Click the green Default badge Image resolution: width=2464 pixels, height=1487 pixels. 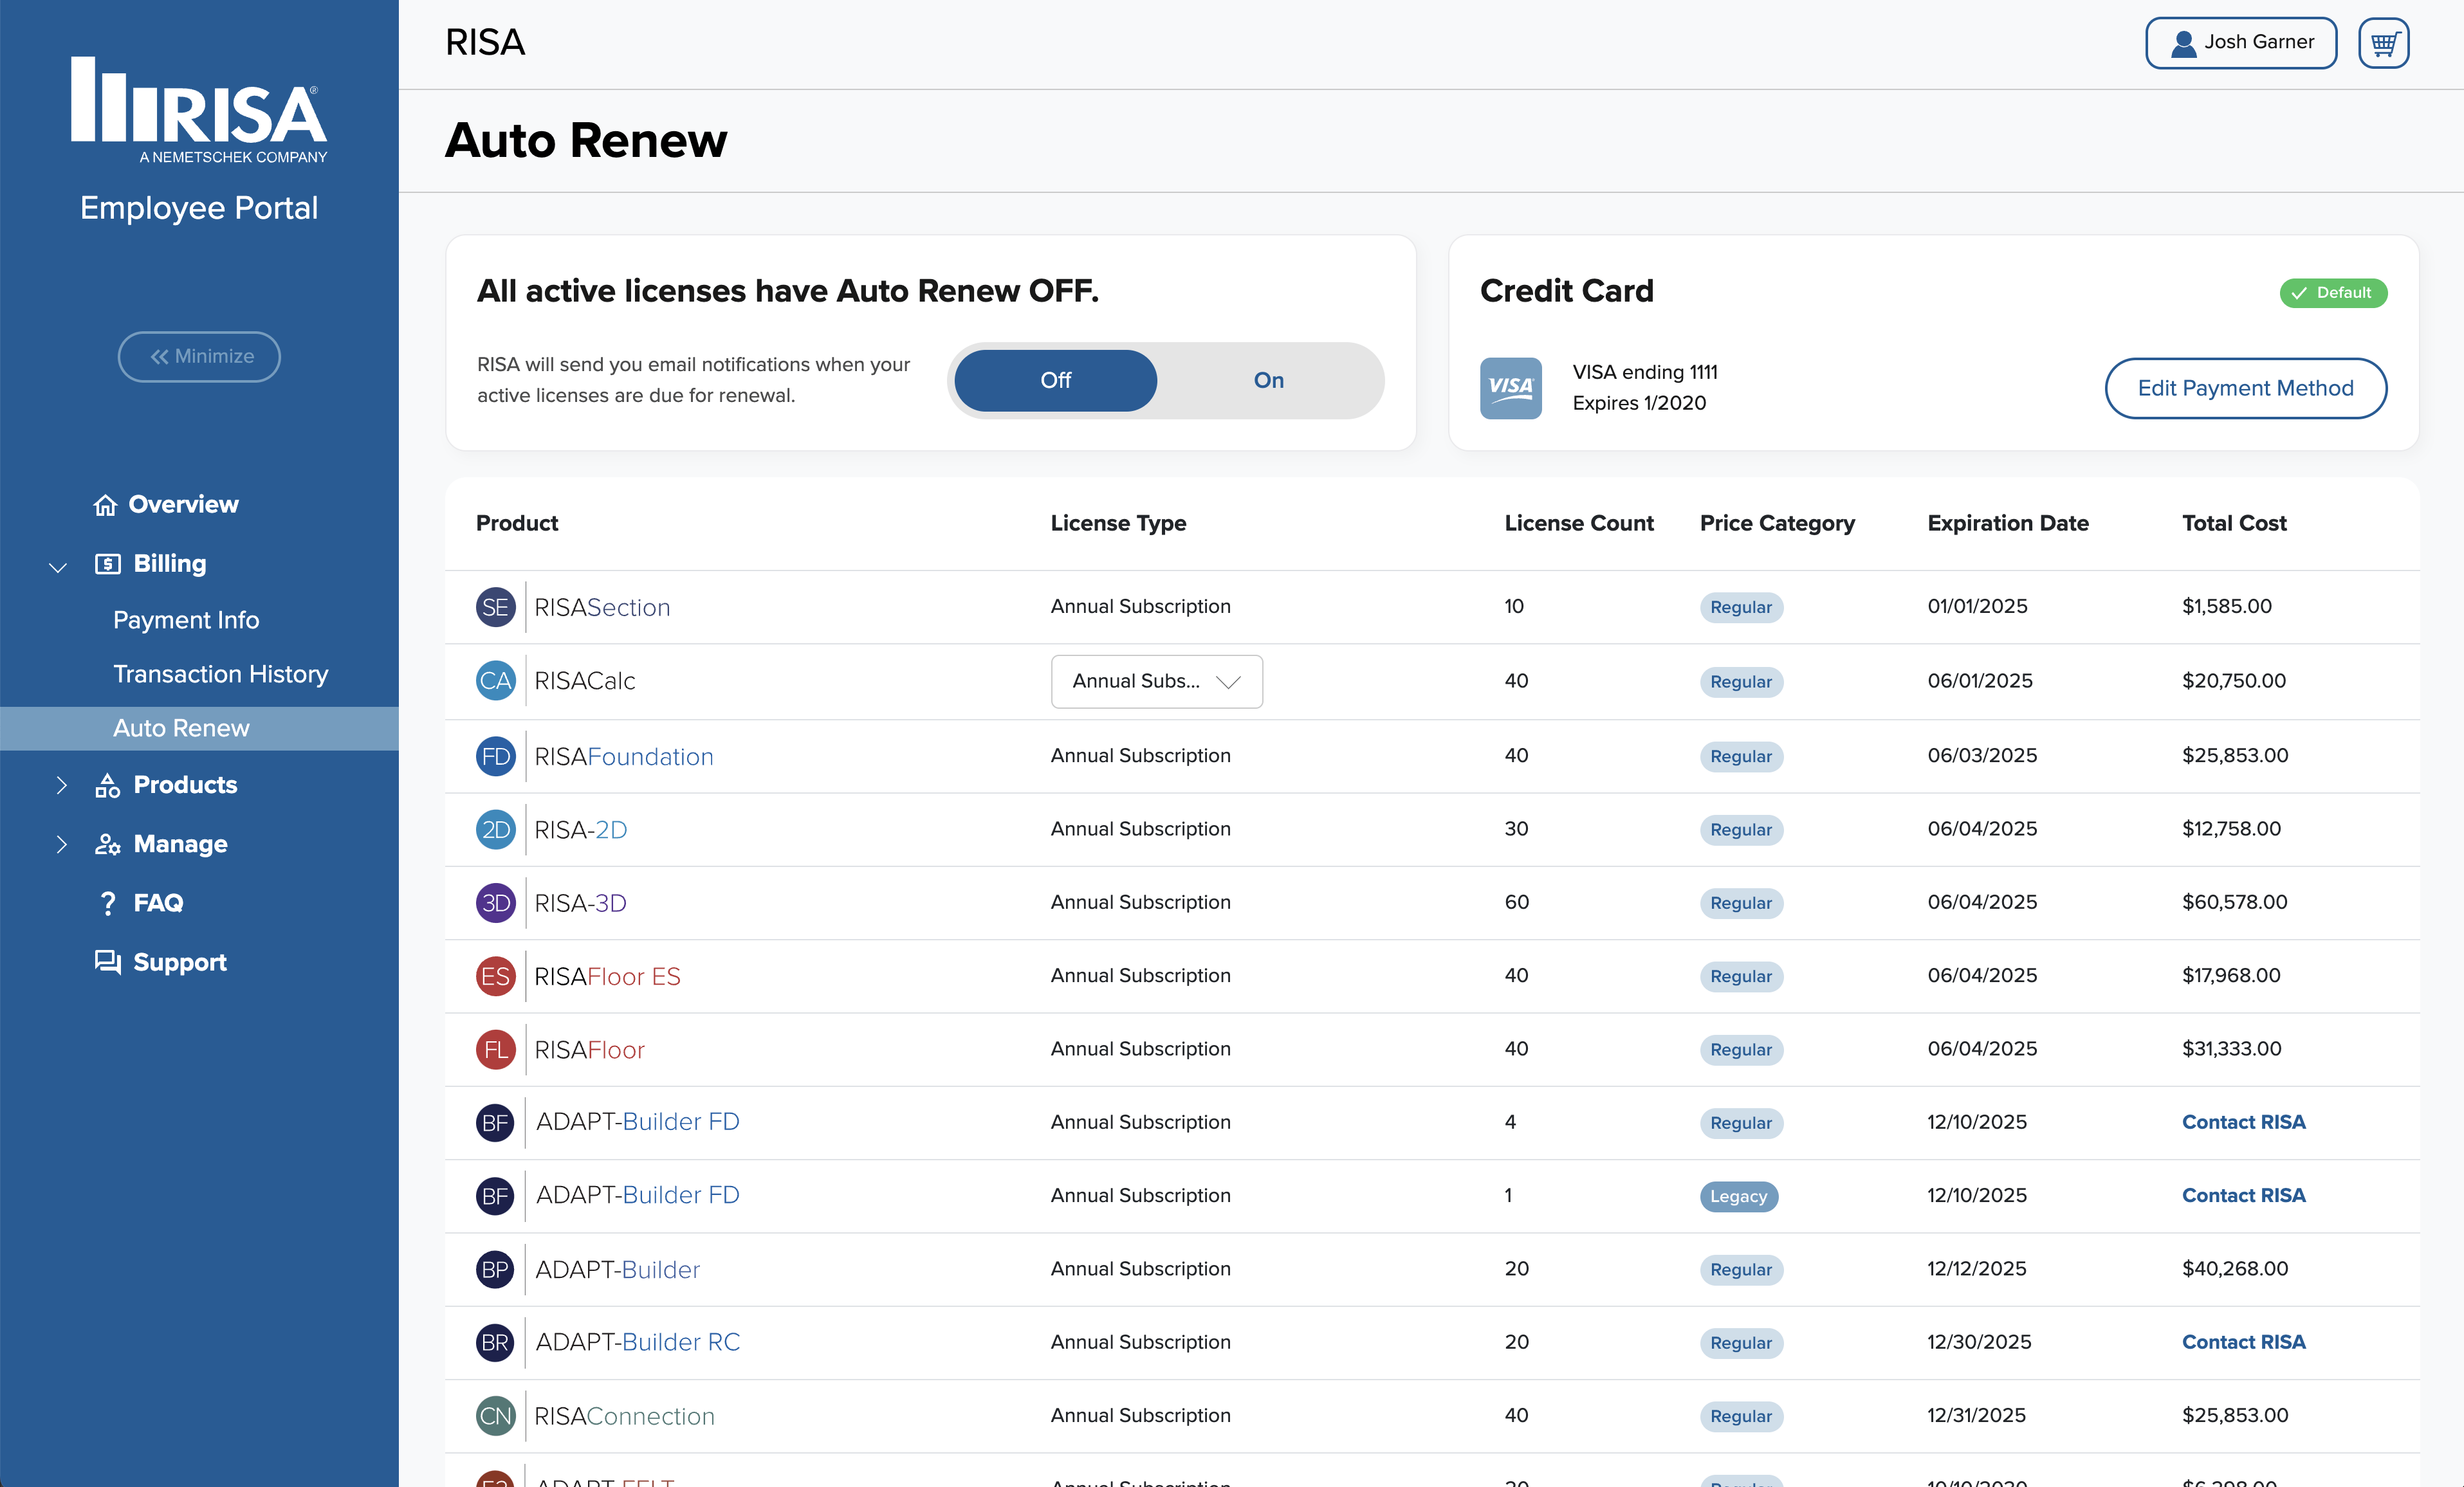[2332, 293]
